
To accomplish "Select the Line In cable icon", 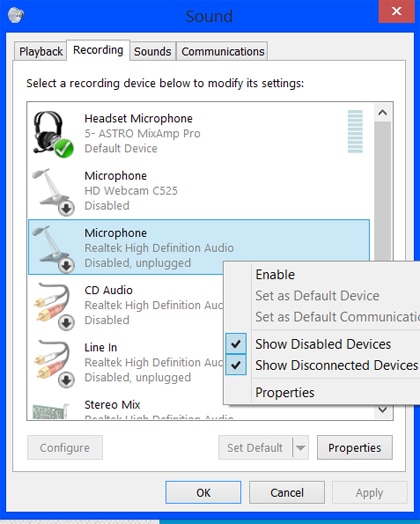I will (53, 363).
